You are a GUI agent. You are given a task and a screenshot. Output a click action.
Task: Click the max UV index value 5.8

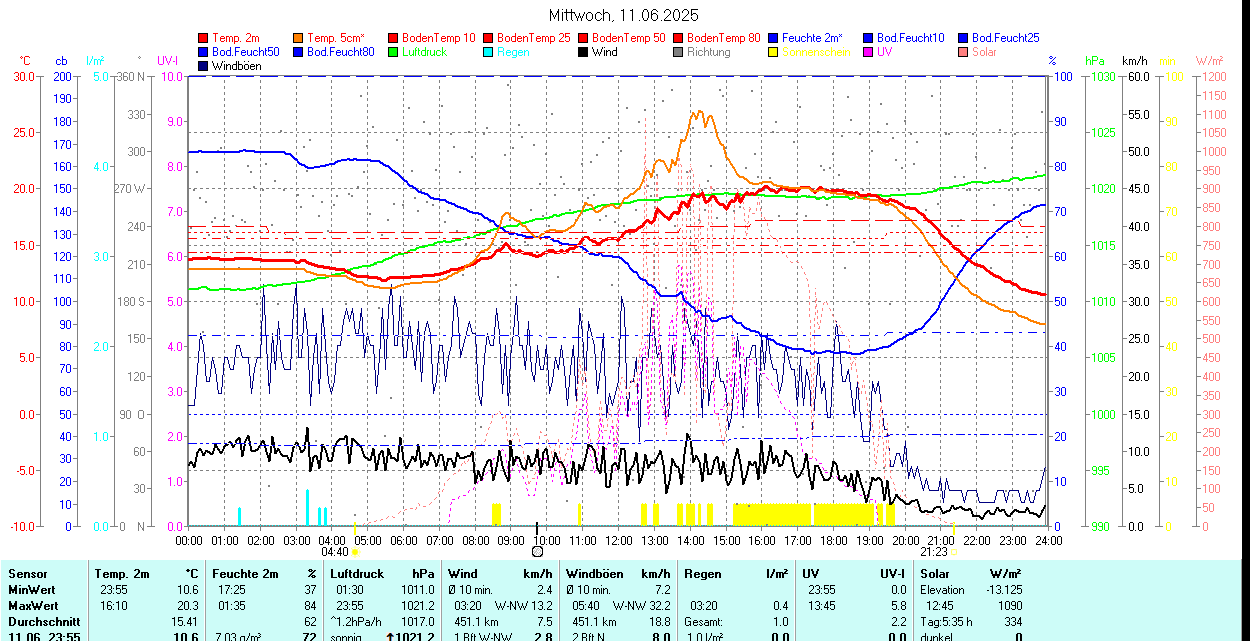(897, 606)
